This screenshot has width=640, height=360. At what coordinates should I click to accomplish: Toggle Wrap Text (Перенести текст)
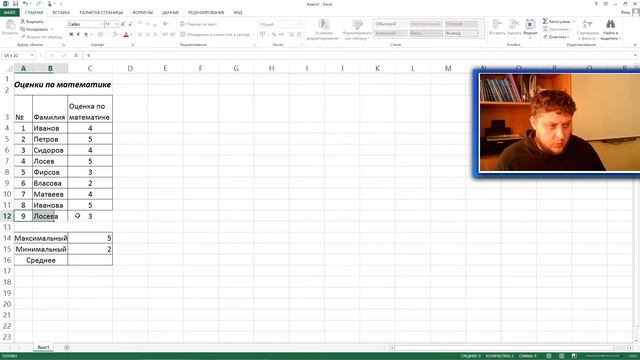tap(198, 24)
